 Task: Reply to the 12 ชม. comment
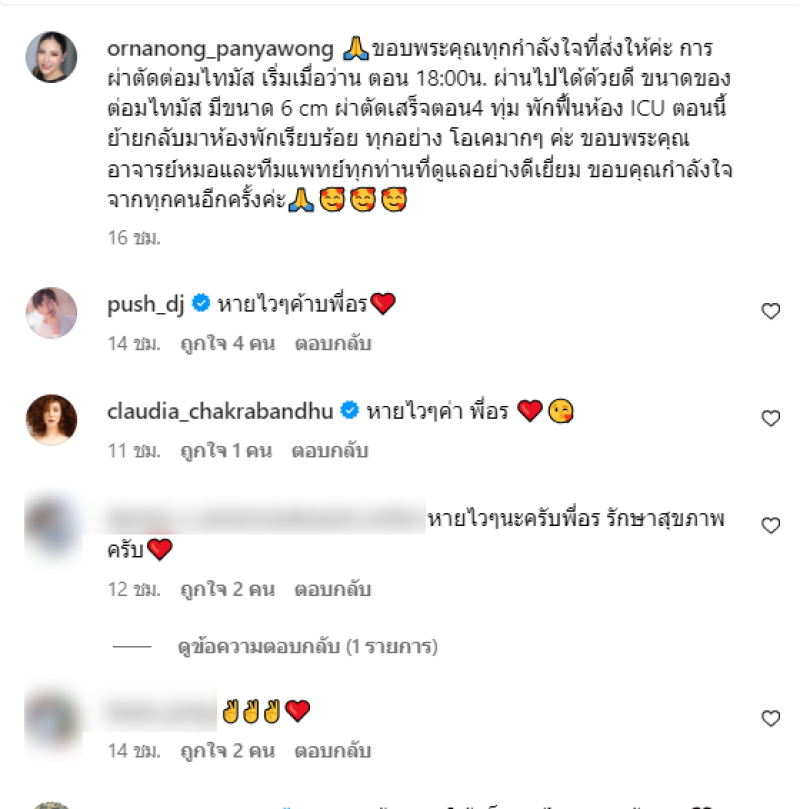[x=333, y=589]
